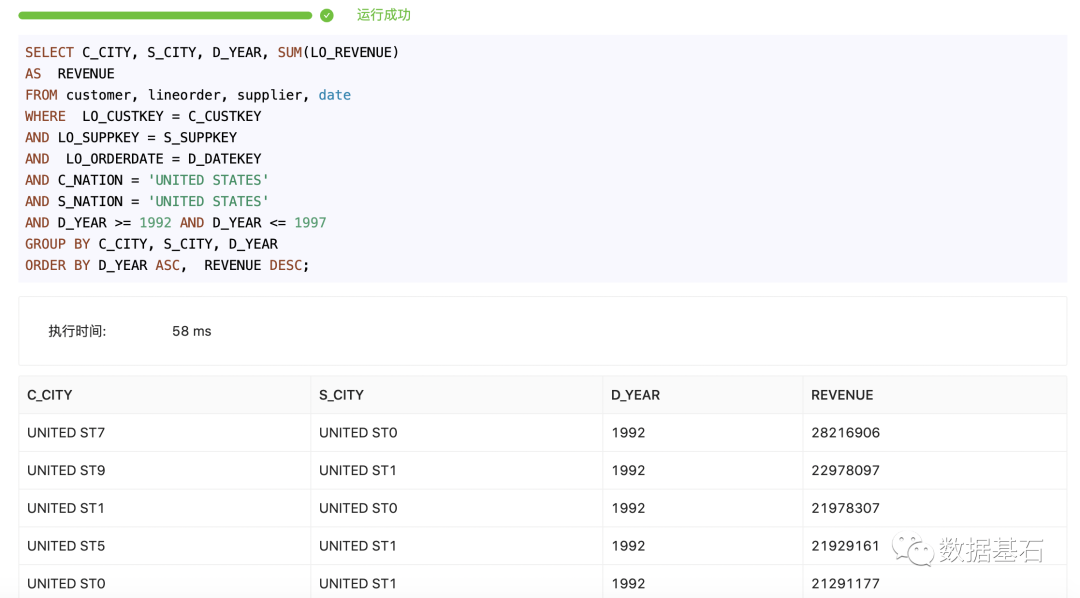Click the 执行时间 label
Viewport: 1080px width, 598px height.
77,331
